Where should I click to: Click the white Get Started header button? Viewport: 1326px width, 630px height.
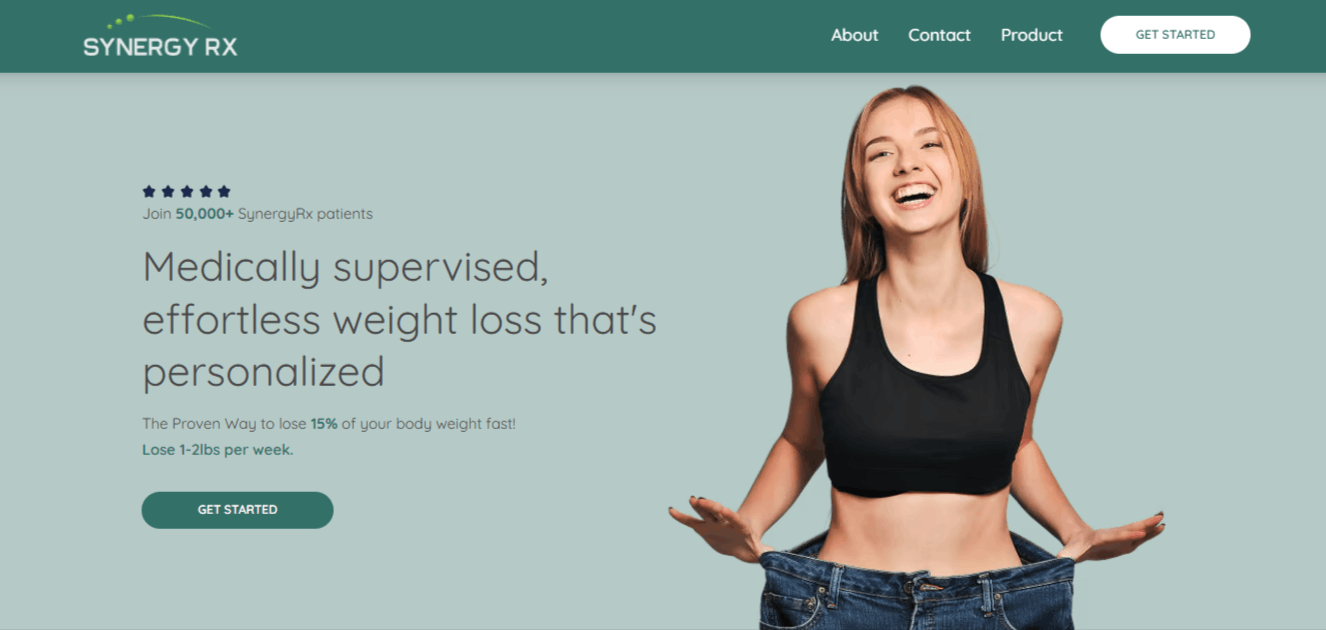point(1175,35)
